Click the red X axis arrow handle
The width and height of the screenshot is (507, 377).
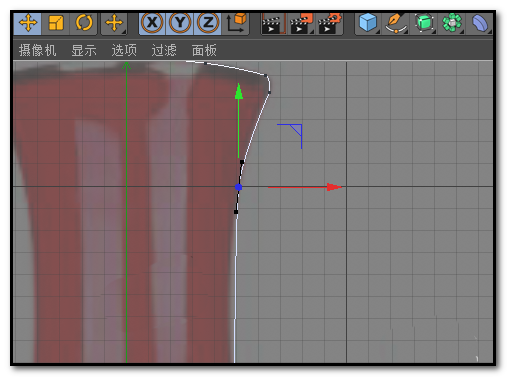pos(334,187)
